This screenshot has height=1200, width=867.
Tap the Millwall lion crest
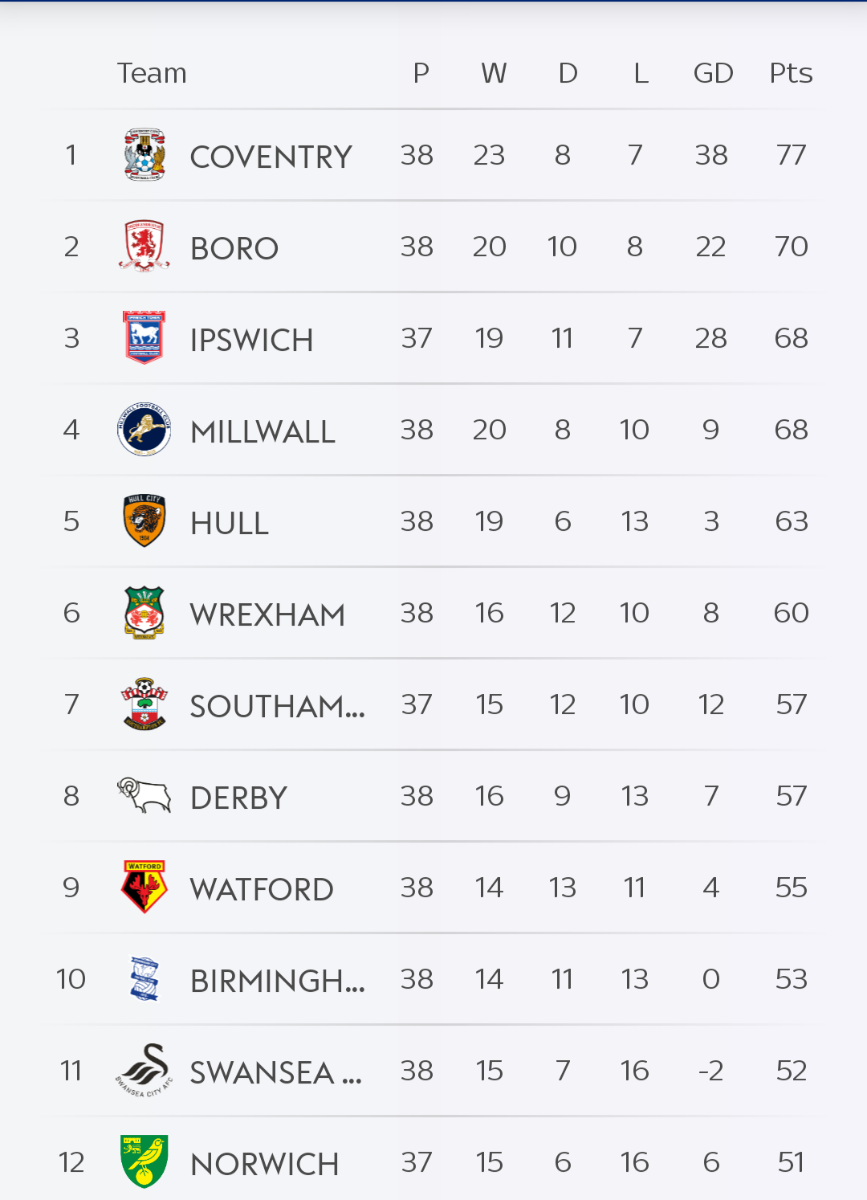[x=144, y=430]
